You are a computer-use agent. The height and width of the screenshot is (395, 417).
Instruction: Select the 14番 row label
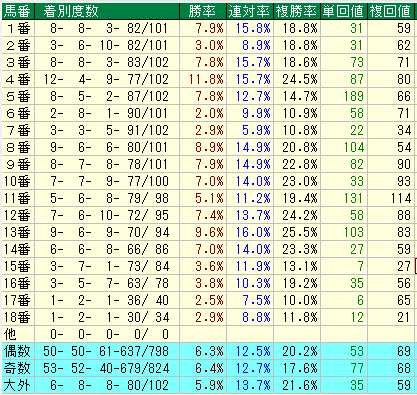(x=17, y=249)
